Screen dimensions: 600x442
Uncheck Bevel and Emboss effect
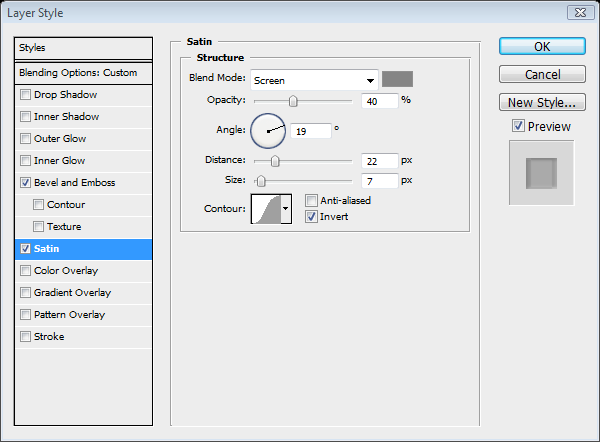[x=26, y=183]
